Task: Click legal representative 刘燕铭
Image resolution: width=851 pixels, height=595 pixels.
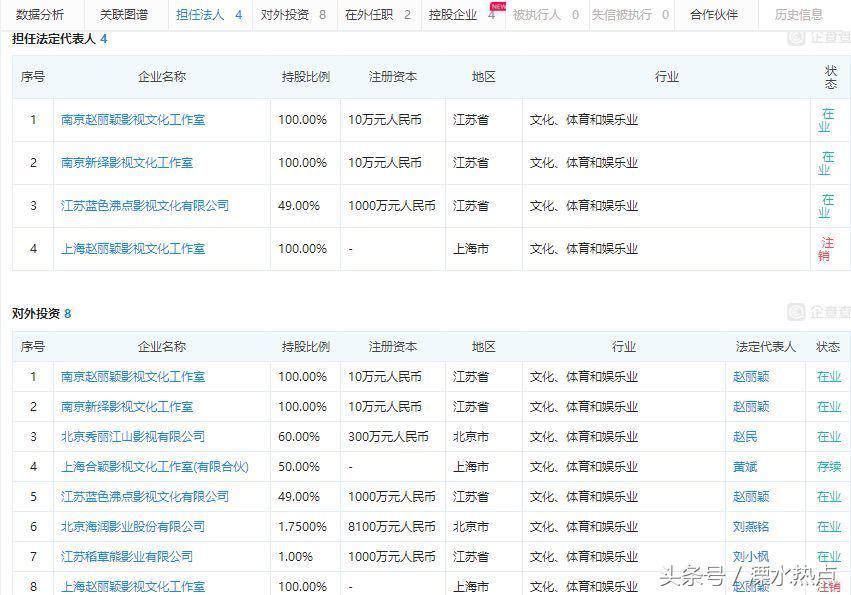Action: (x=751, y=526)
